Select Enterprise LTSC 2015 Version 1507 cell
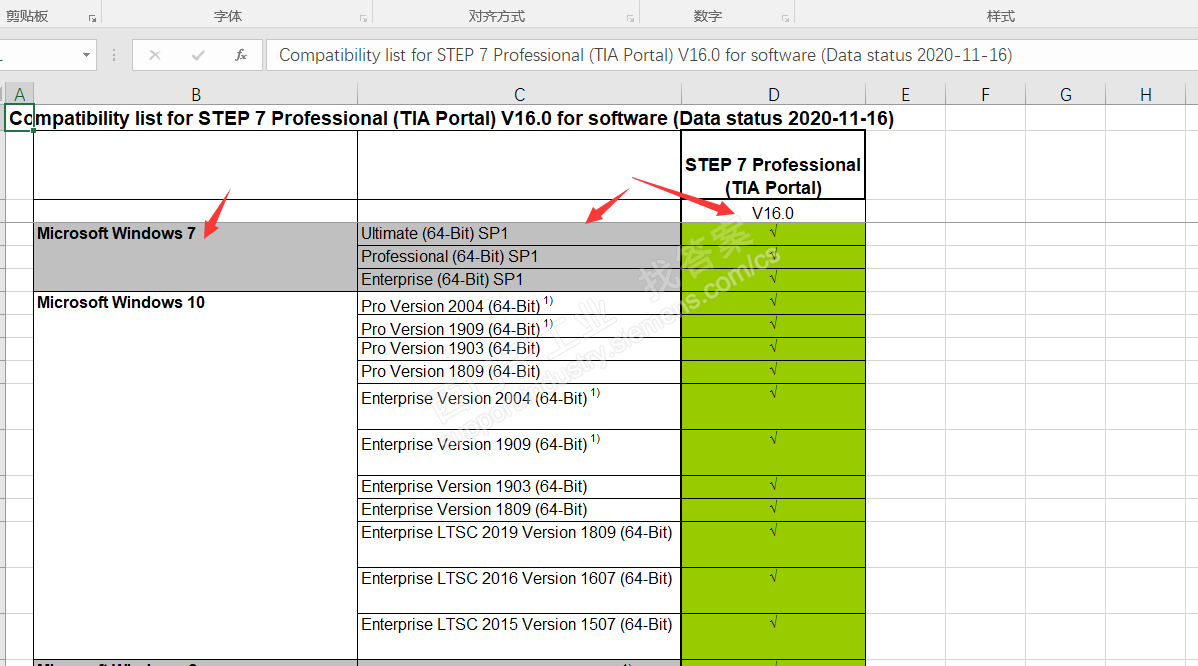1198x666 pixels. 520,636
